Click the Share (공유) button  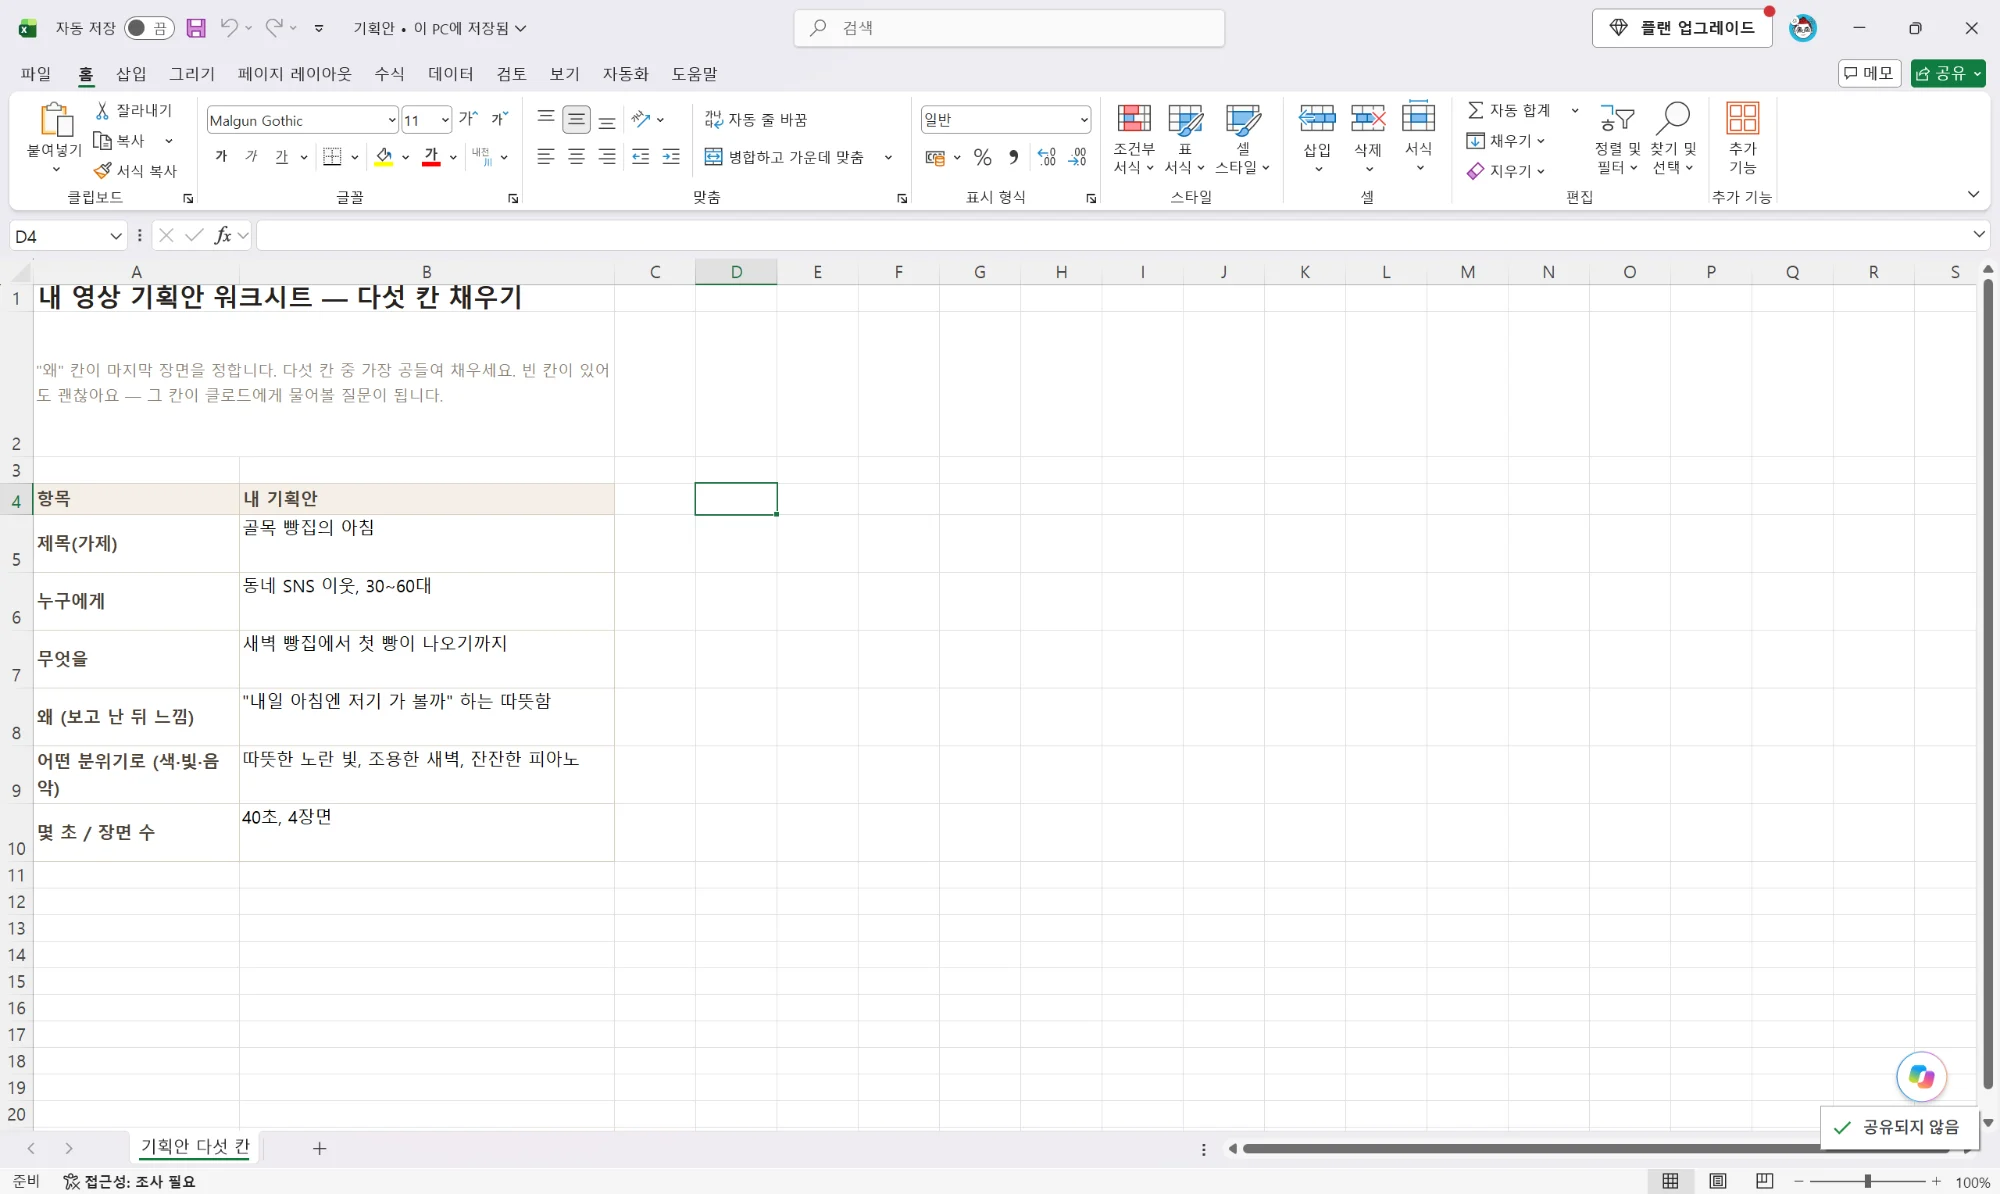[1947, 73]
